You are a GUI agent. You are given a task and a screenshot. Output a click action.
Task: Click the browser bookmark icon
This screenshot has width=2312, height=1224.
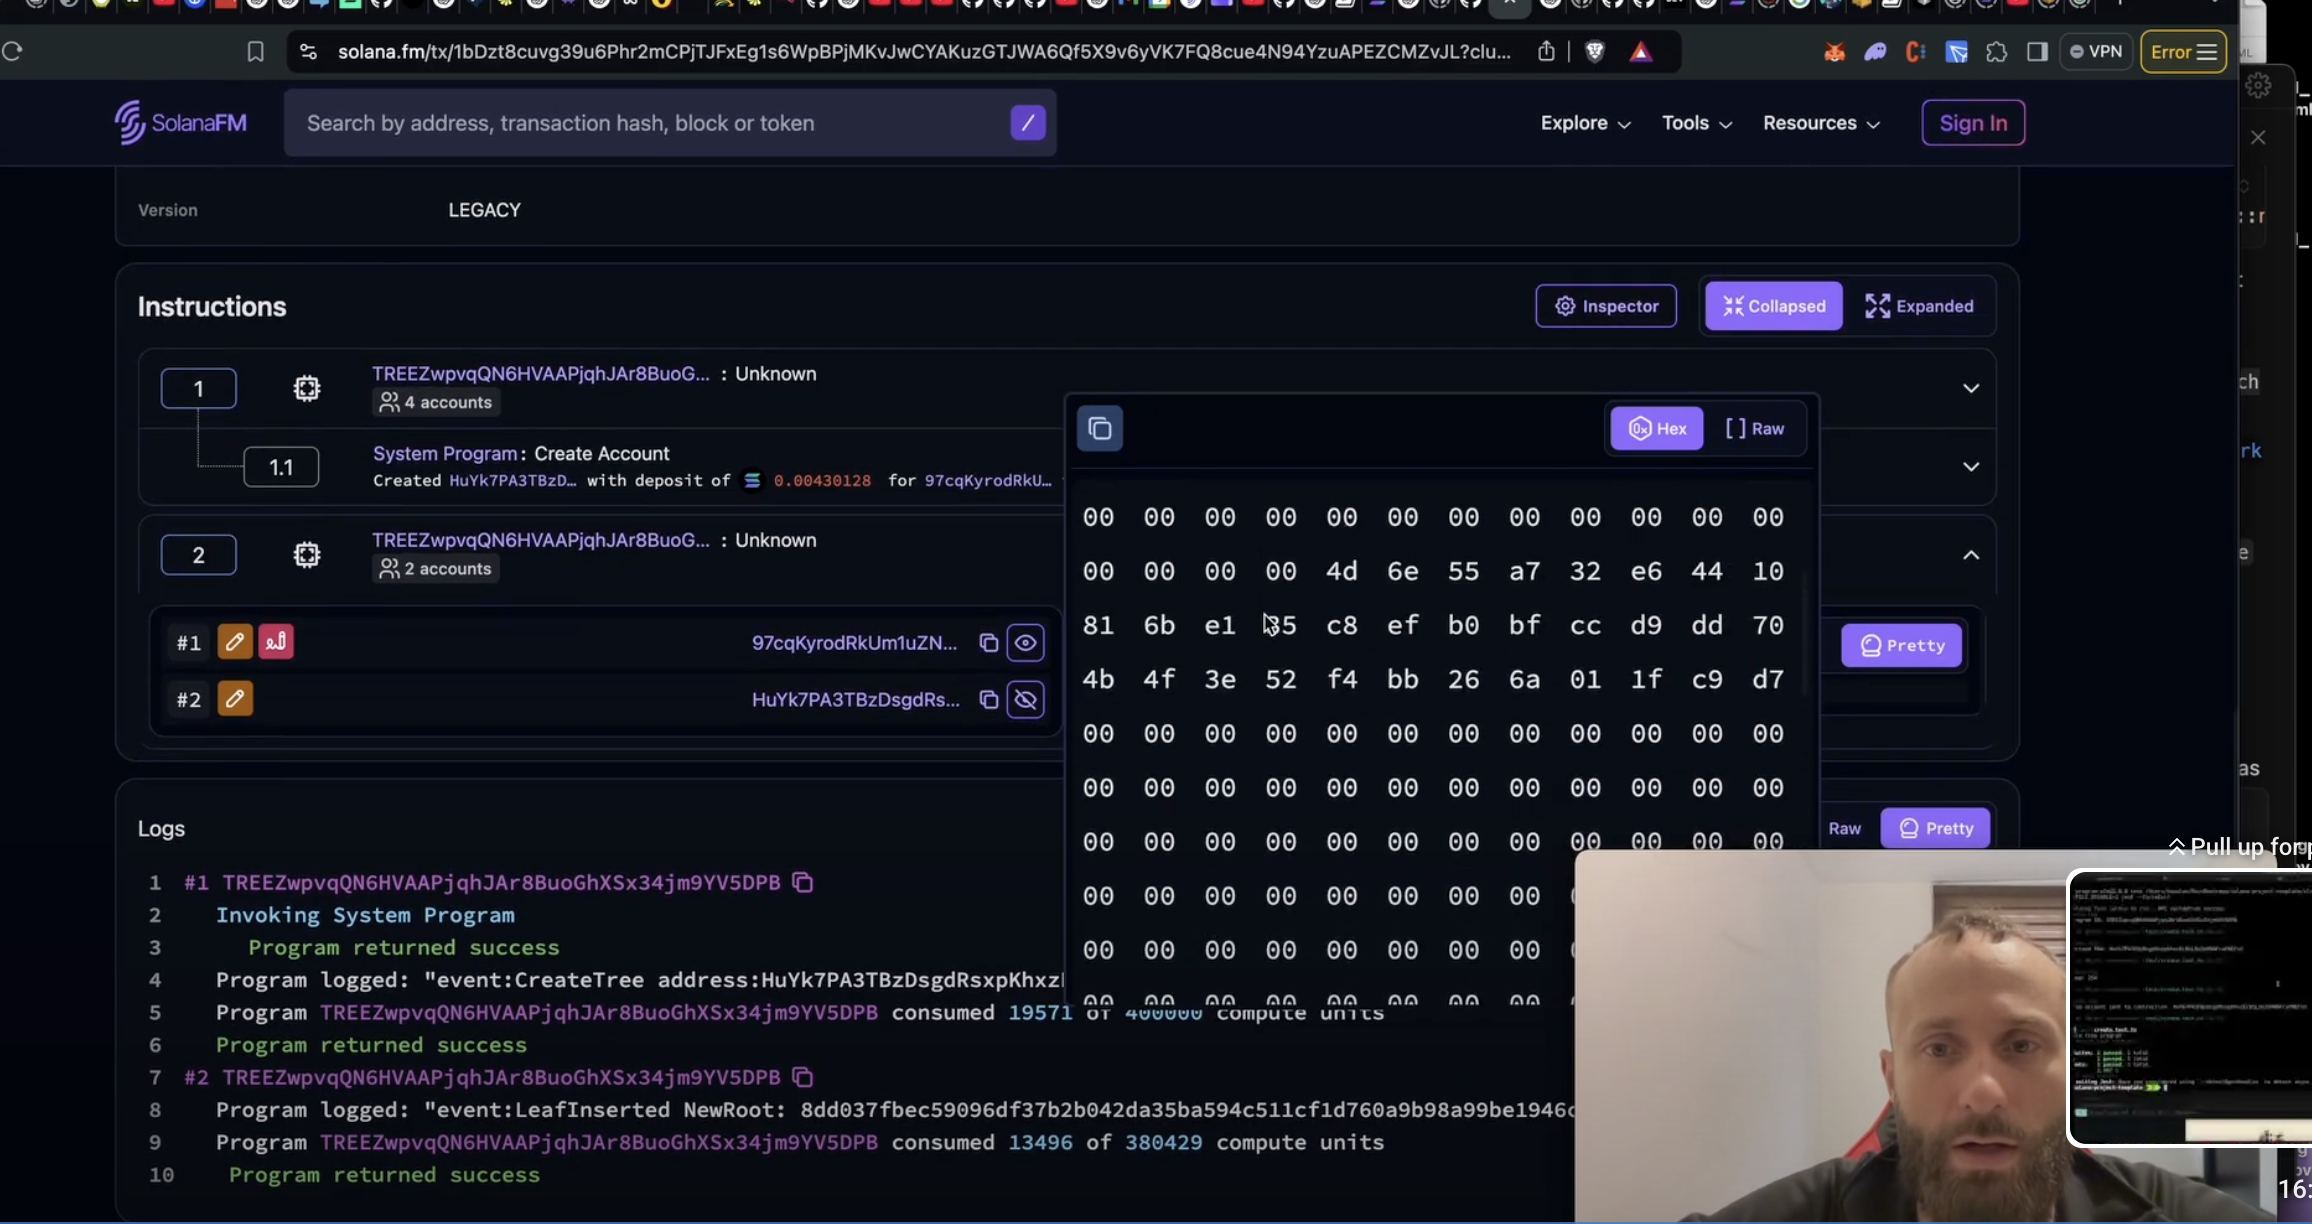256,52
